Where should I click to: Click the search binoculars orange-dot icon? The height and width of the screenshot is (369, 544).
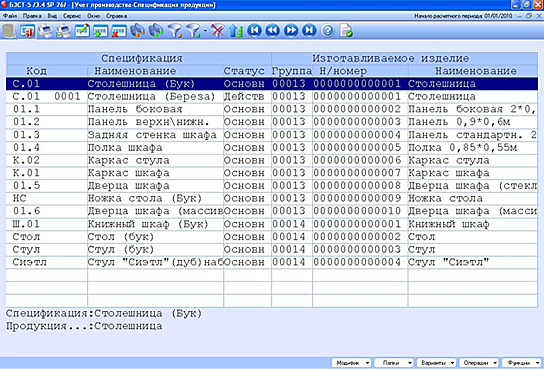click(137, 31)
